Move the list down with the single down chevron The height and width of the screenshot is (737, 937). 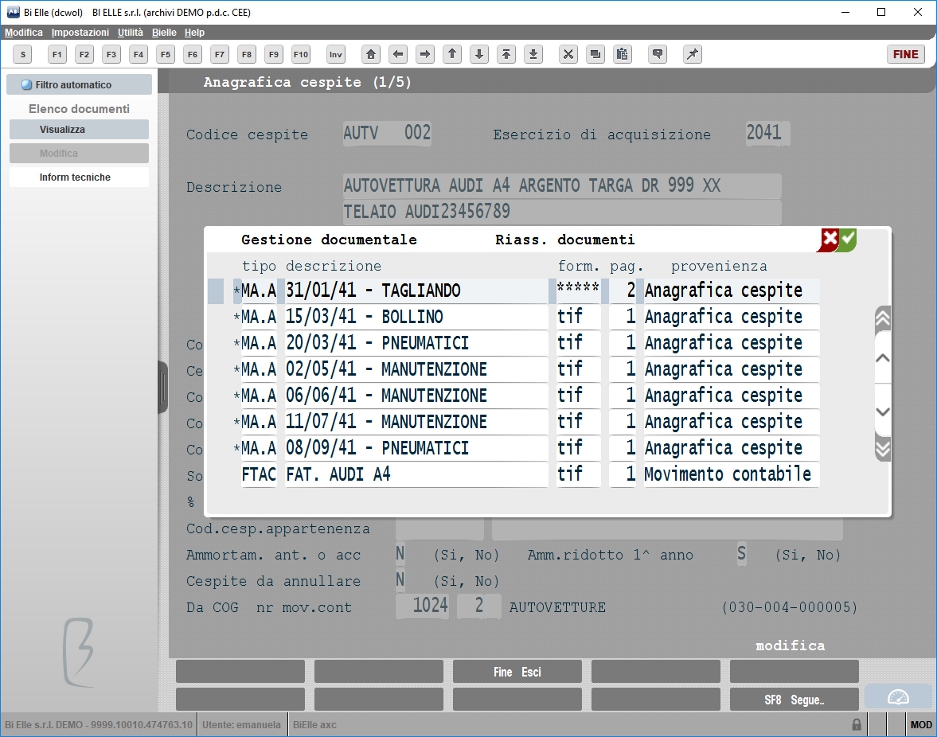[x=883, y=411]
